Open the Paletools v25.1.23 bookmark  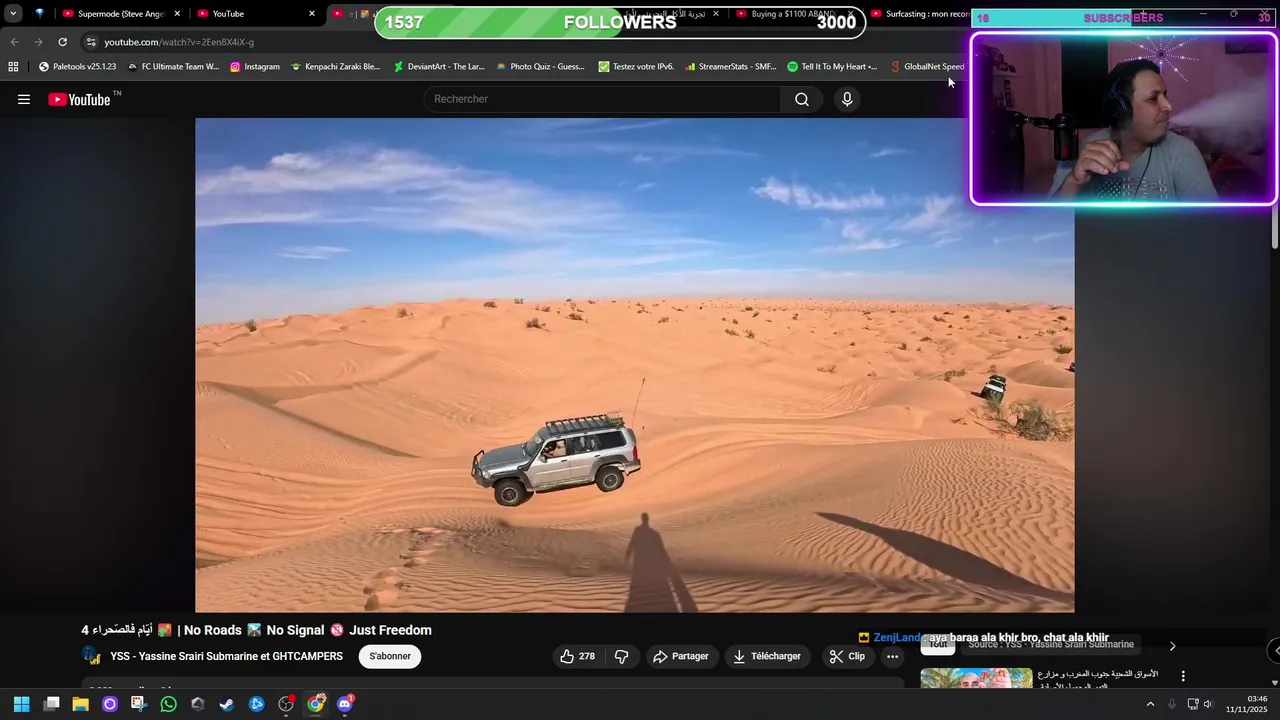click(77, 67)
